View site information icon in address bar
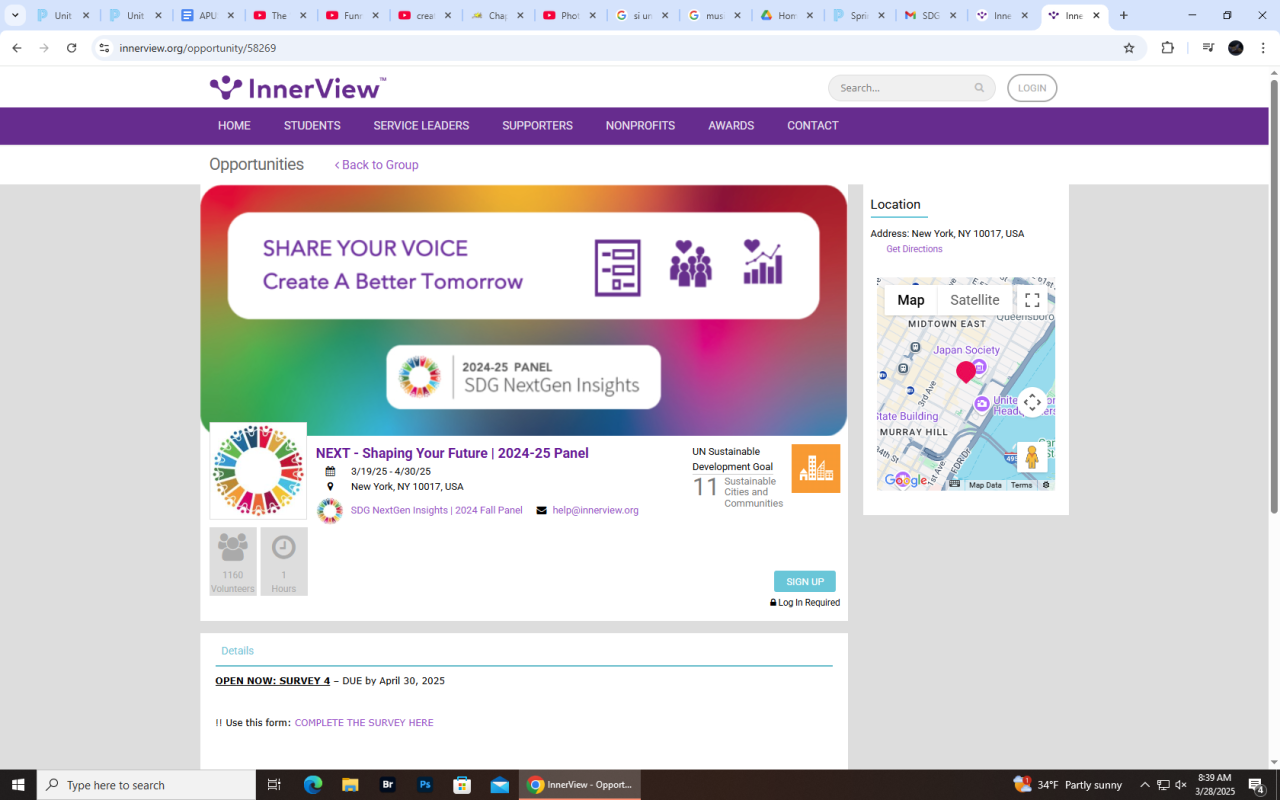 (104, 48)
